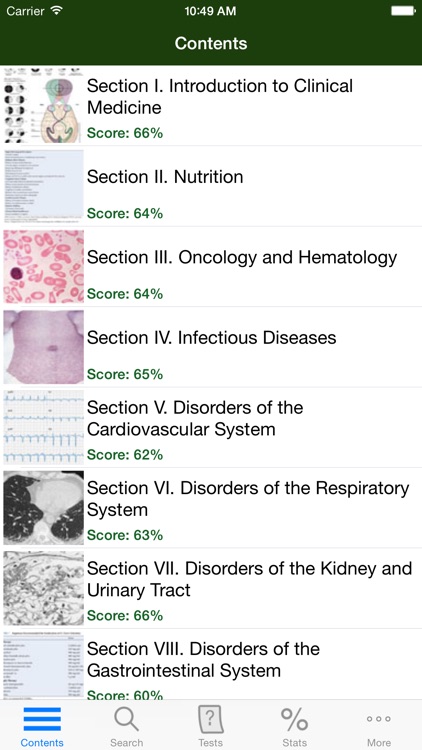Open the Tests question-mark icon
This screenshot has width=422, height=750.
tap(211, 719)
